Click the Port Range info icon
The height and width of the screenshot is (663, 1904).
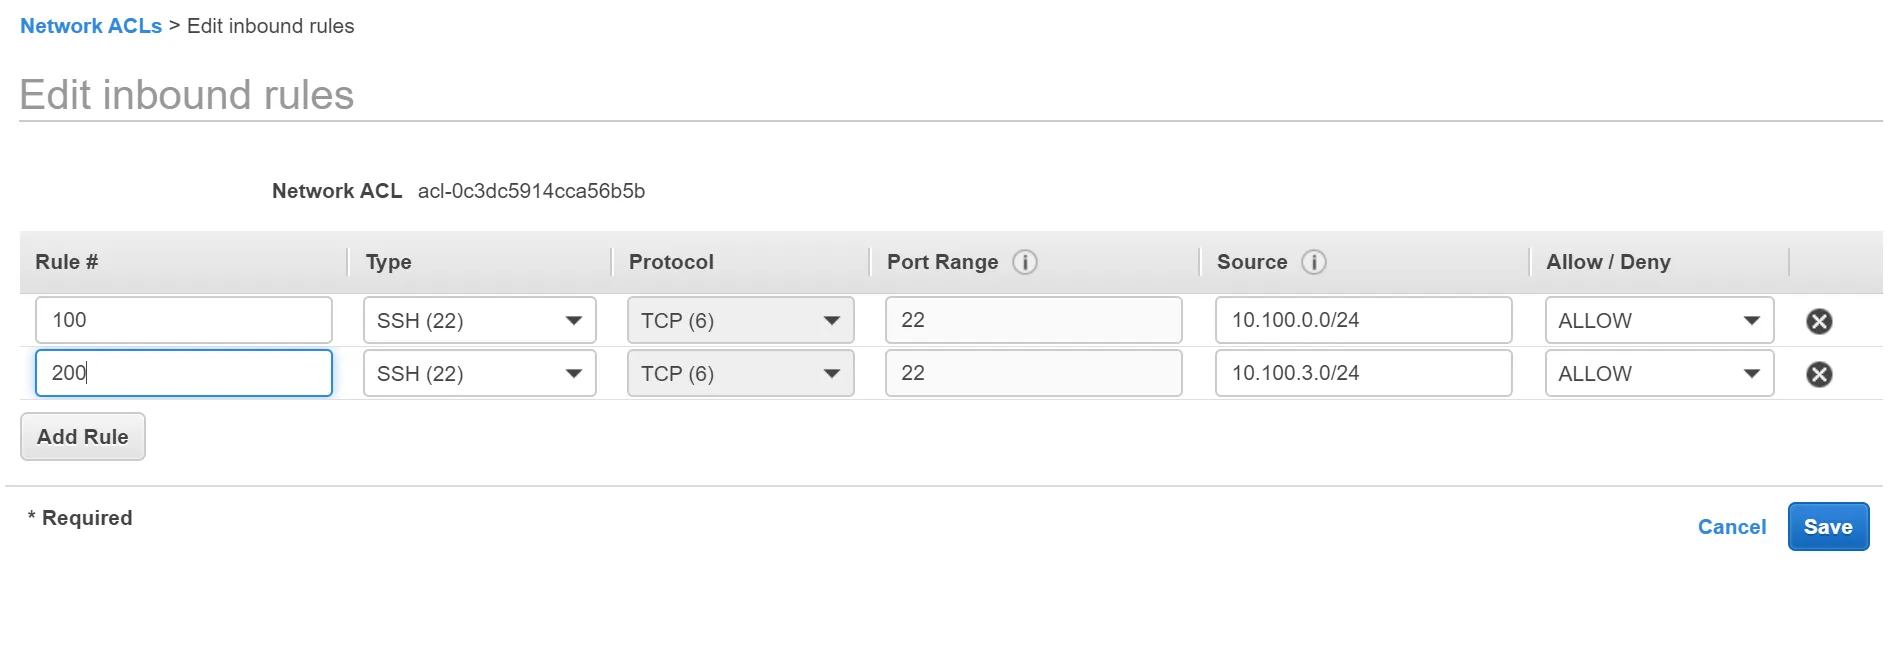click(1025, 262)
